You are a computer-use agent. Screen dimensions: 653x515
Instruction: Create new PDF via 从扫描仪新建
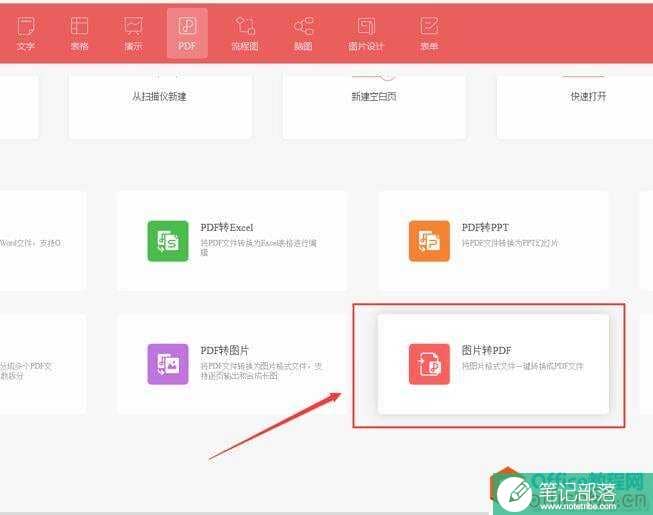[160, 106]
